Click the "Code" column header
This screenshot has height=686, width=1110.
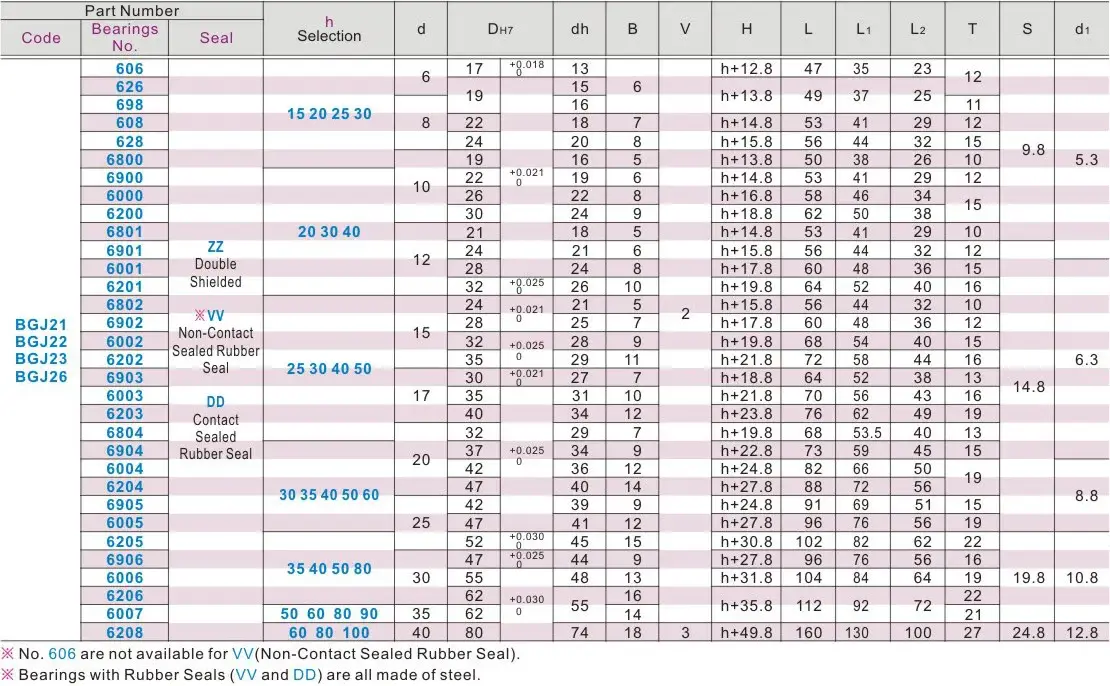click(41, 38)
